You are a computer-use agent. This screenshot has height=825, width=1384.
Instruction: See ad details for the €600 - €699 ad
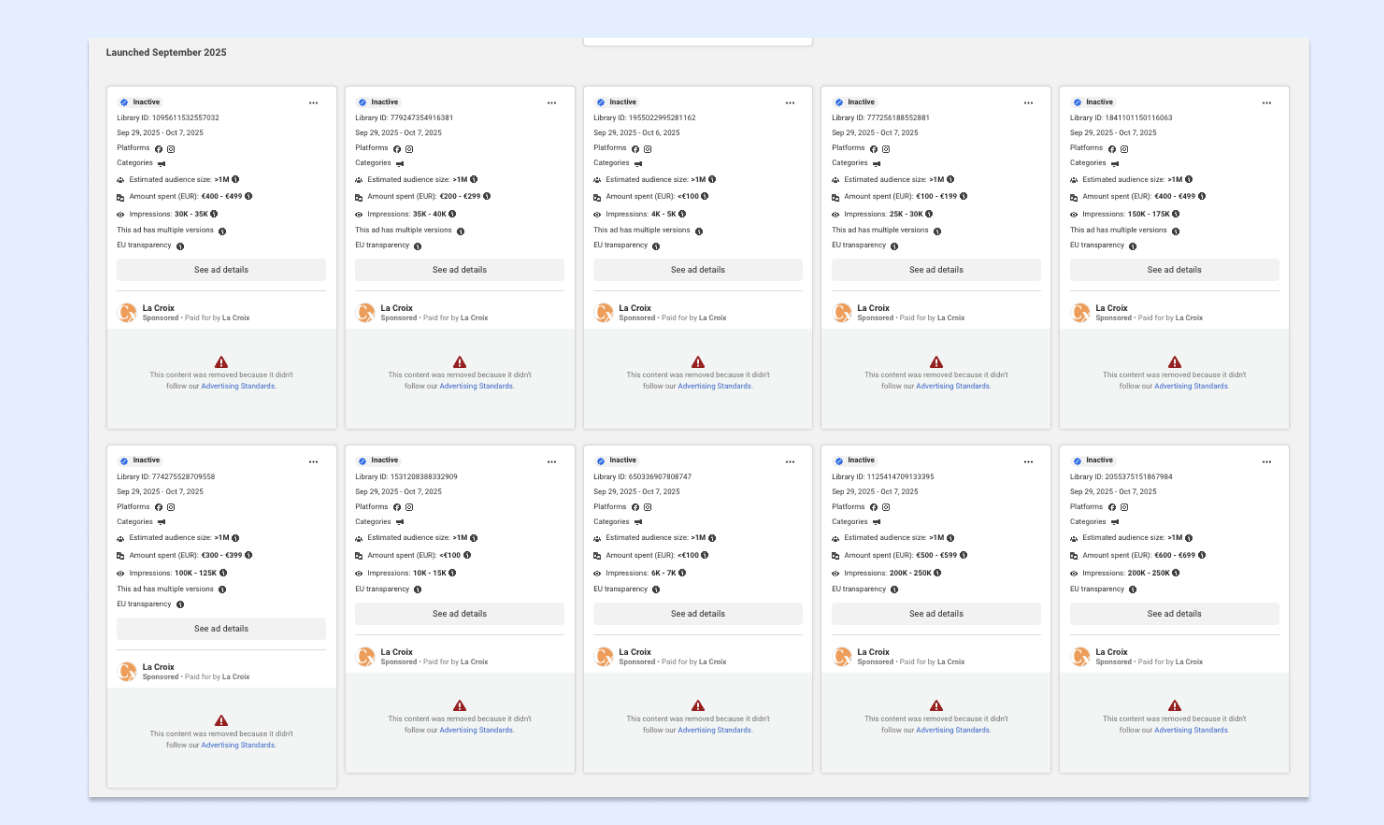[1174, 614]
